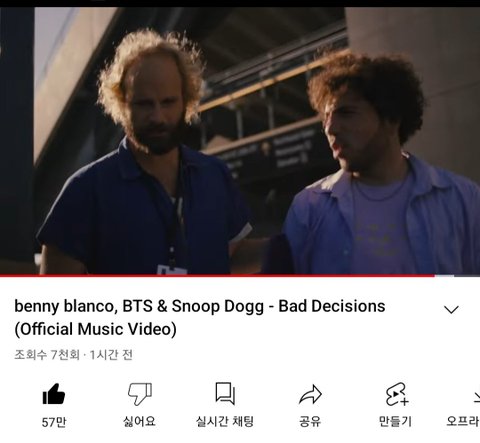Toggle dislike via the 싫어요 label
The height and width of the screenshot is (443, 480).
139,422
